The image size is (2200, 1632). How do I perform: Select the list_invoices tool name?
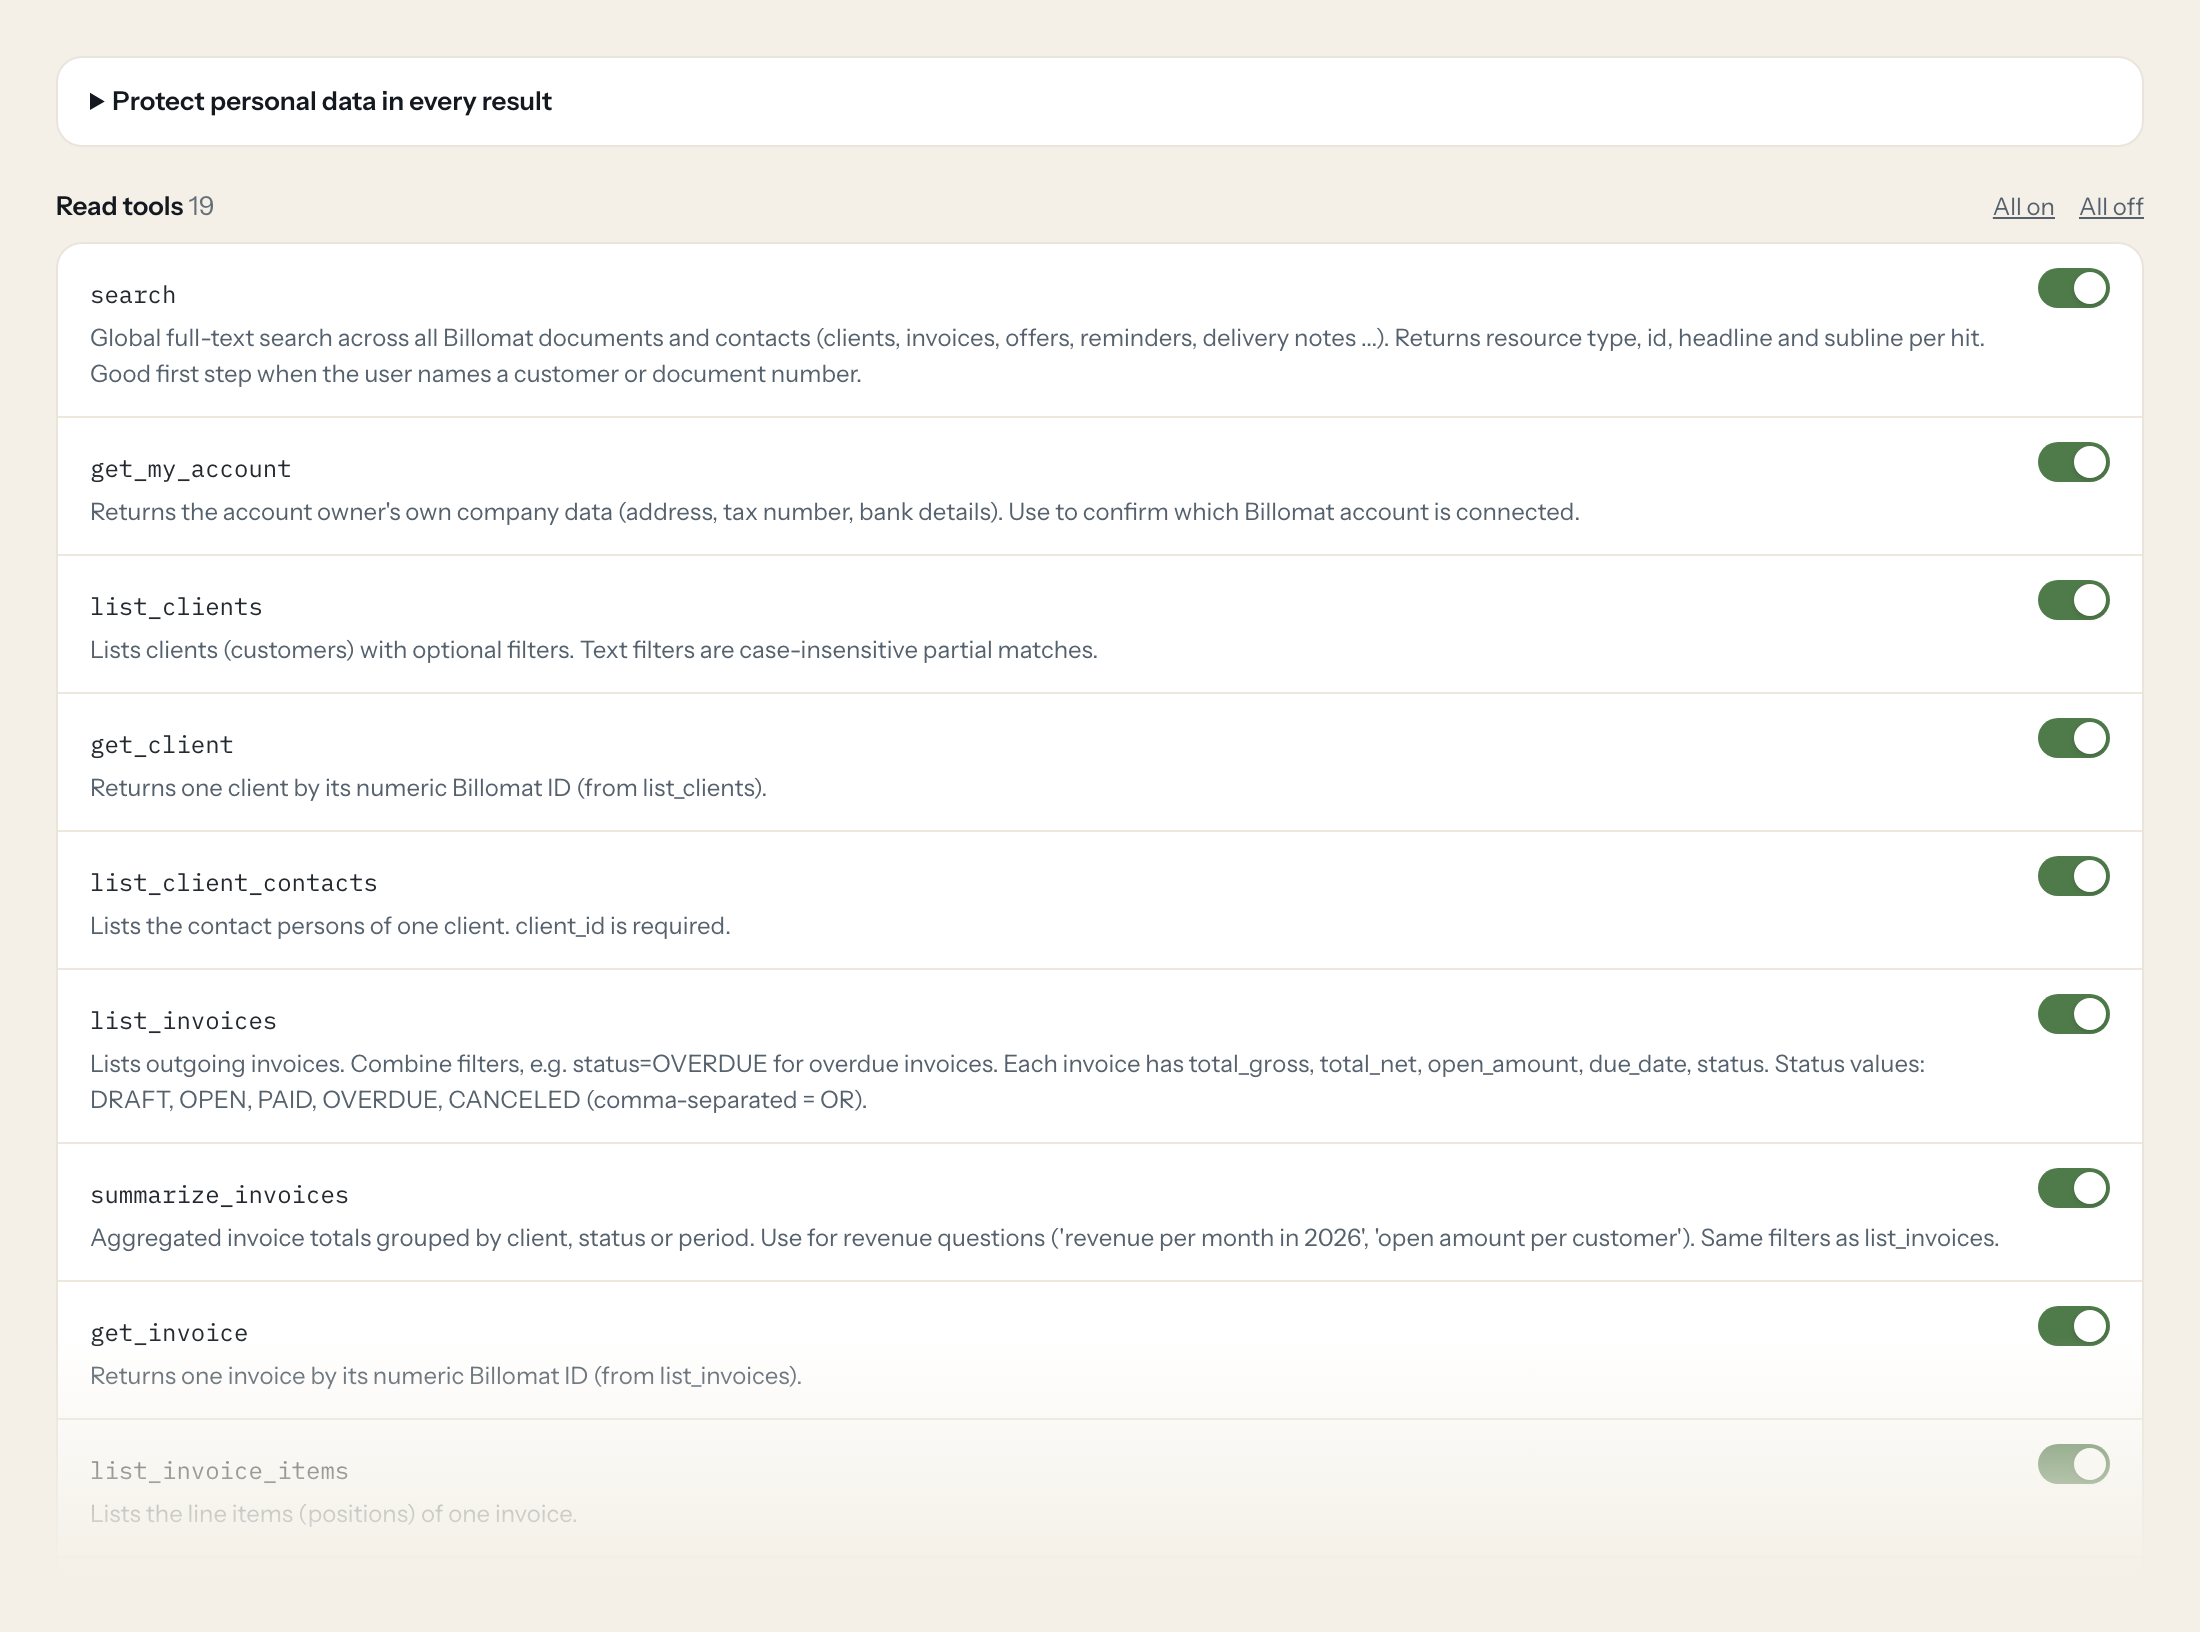coord(183,1021)
